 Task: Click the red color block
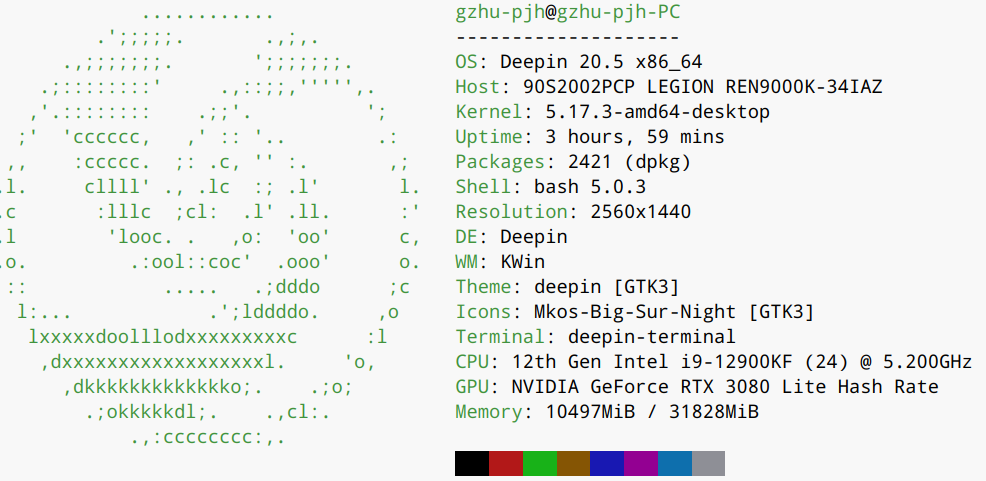[506, 463]
